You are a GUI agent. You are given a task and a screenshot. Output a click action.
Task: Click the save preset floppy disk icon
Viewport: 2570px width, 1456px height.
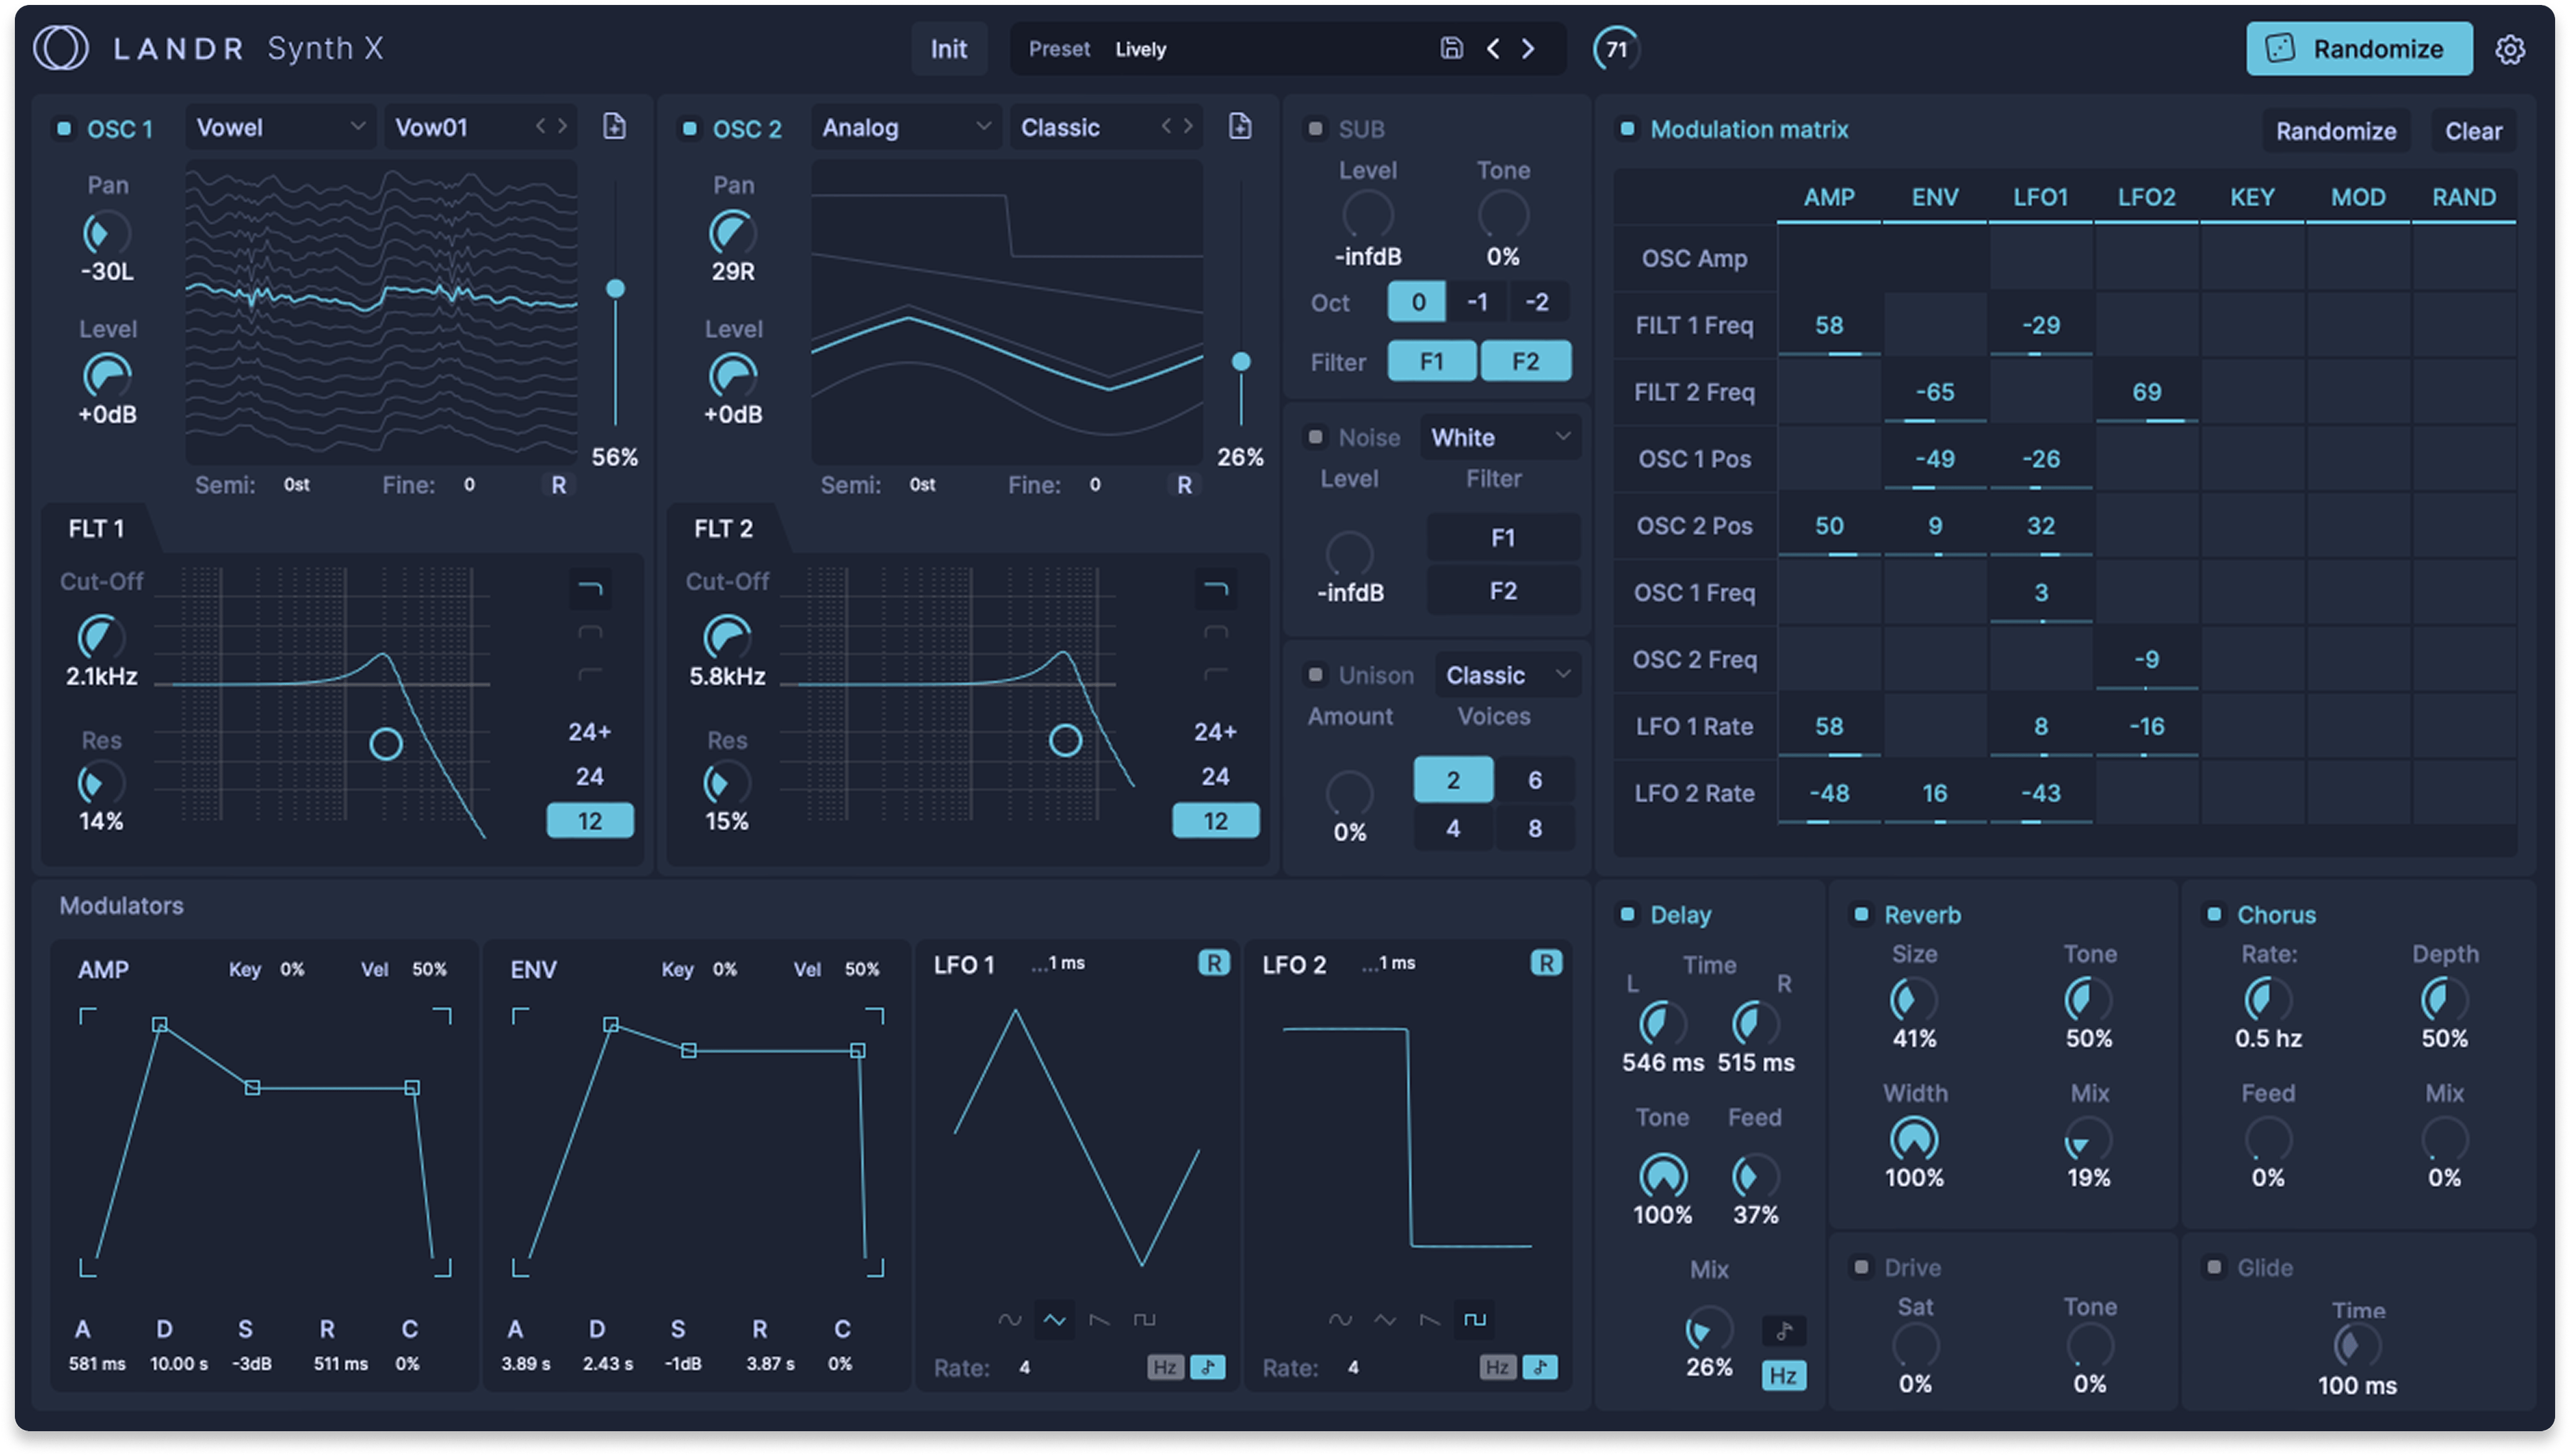pyautogui.click(x=1451, y=48)
